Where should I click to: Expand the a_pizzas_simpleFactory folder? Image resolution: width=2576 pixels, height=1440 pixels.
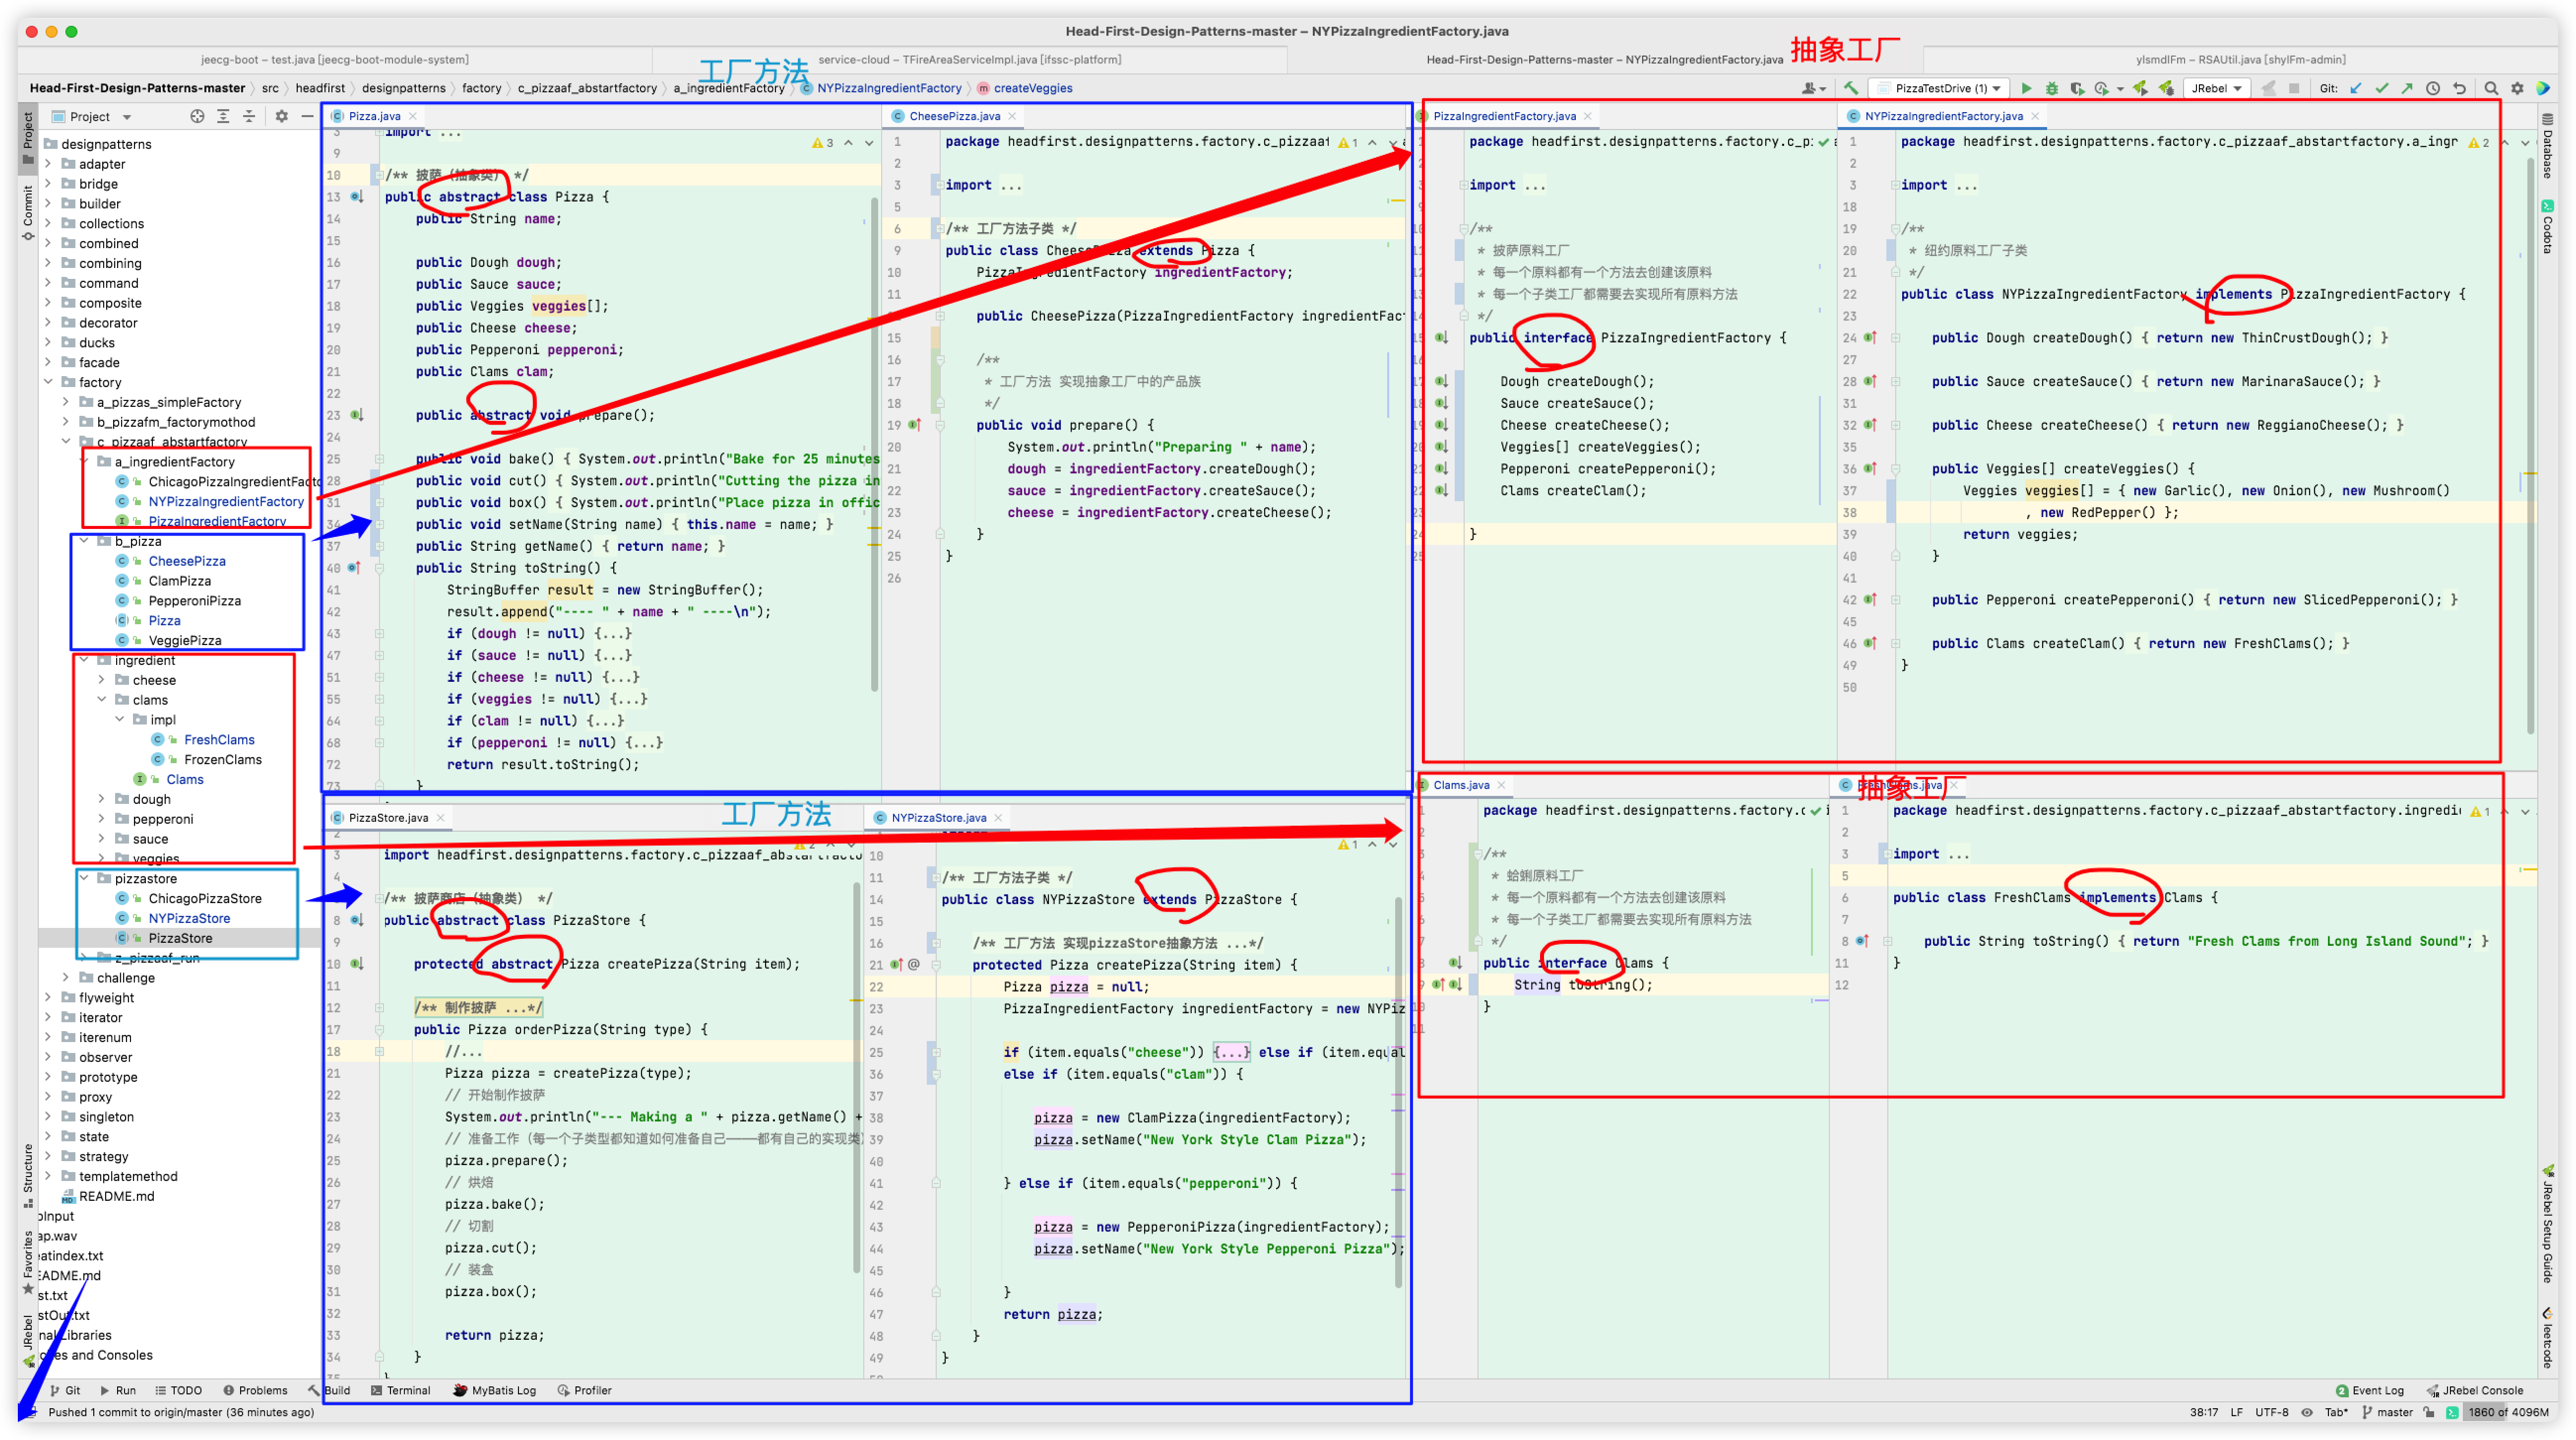point(65,402)
